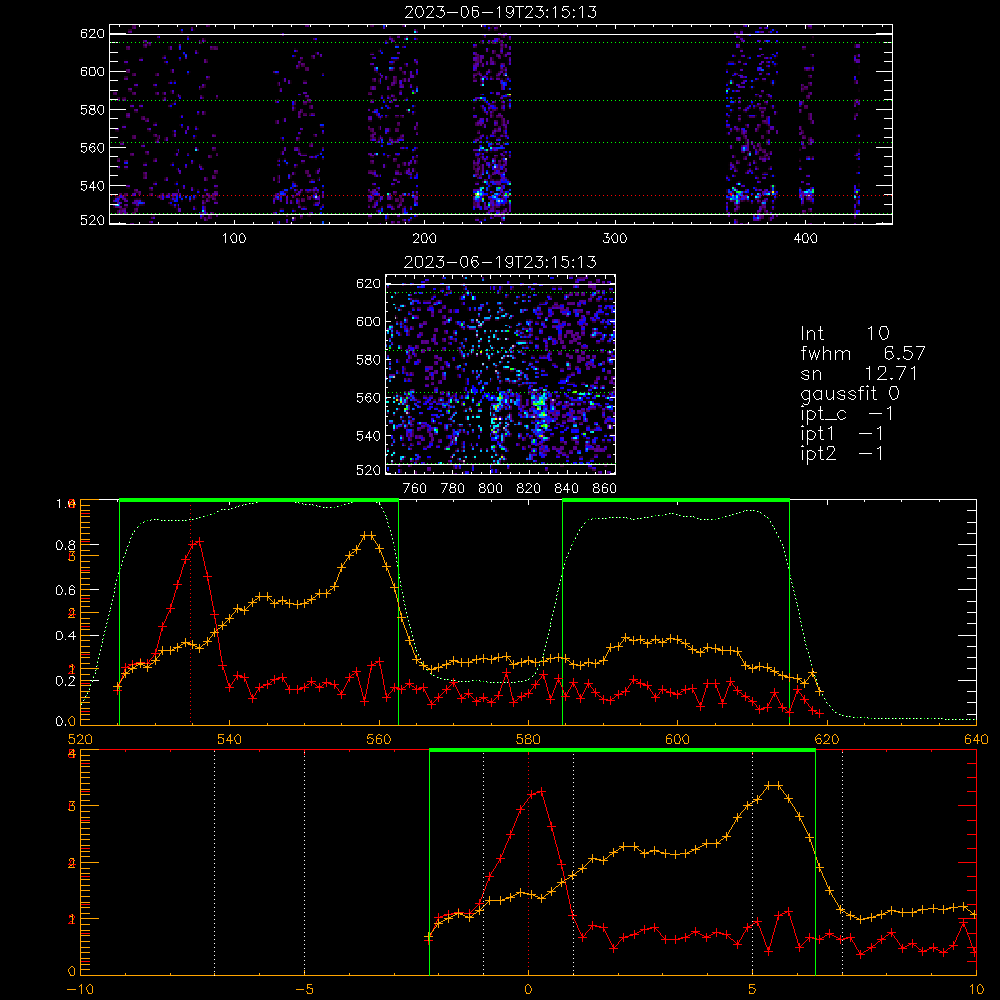This screenshot has width=1000, height=1000.
Task: Click the thick green bar atop the bottom plot
Action: (622, 750)
